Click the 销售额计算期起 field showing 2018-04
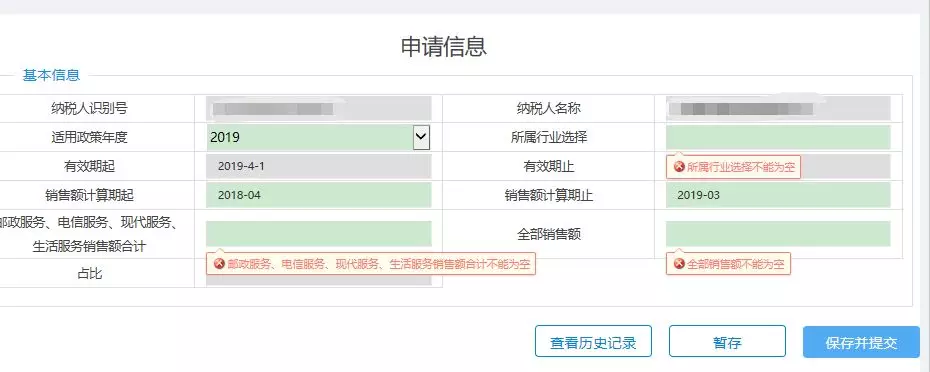Viewport: 930px width, 372px height. tap(319, 195)
